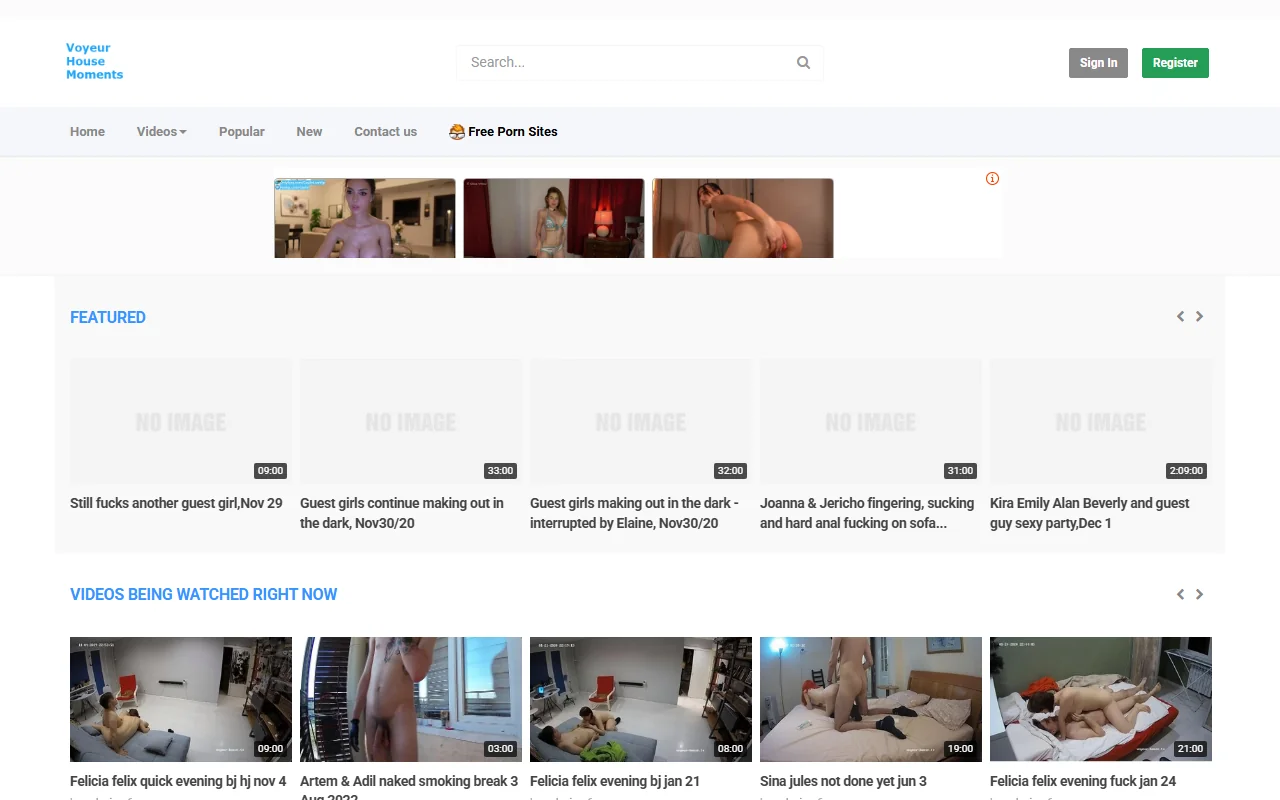This screenshot has height=800, width=1280.
Task: Visit the Contact us page
Action: [x=385, y=131]
